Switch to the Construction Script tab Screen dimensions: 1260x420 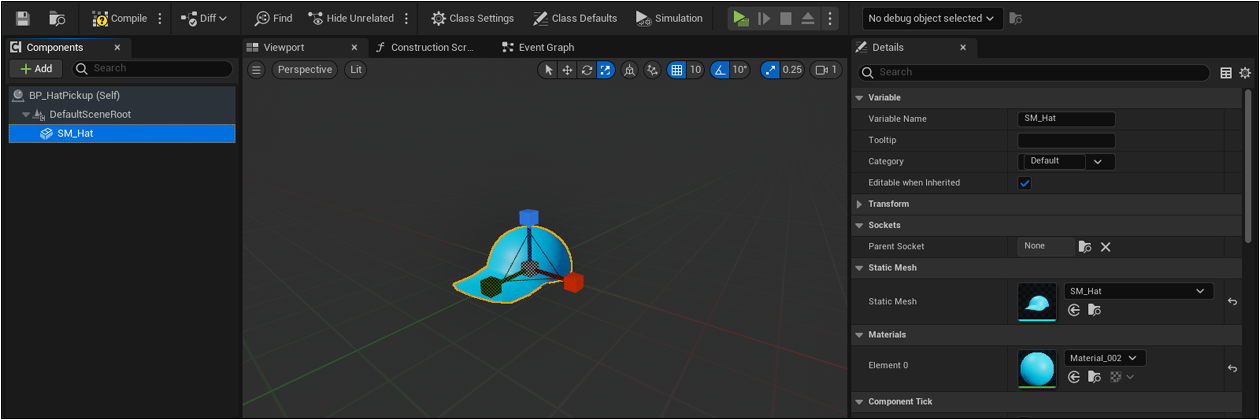point(432,47)
